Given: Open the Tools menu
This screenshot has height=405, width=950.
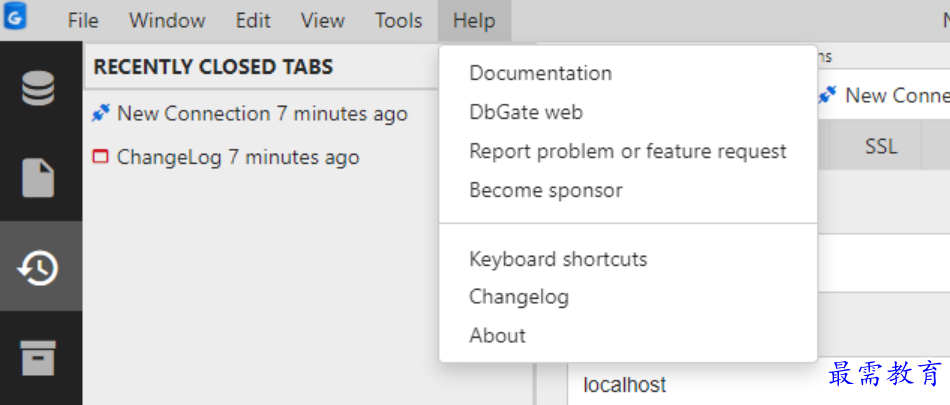Looking at the screenshot, I should (x=399, y=21).
